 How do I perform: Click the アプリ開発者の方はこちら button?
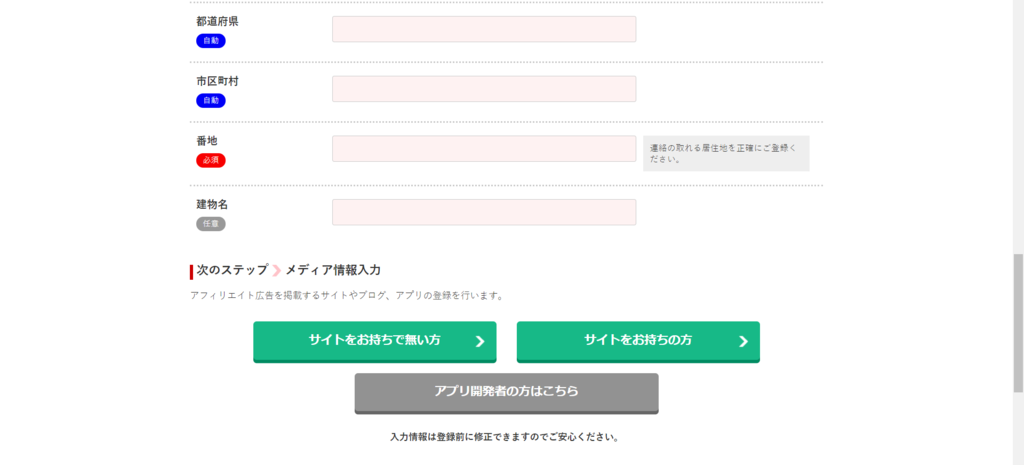[x=506, y=393]
